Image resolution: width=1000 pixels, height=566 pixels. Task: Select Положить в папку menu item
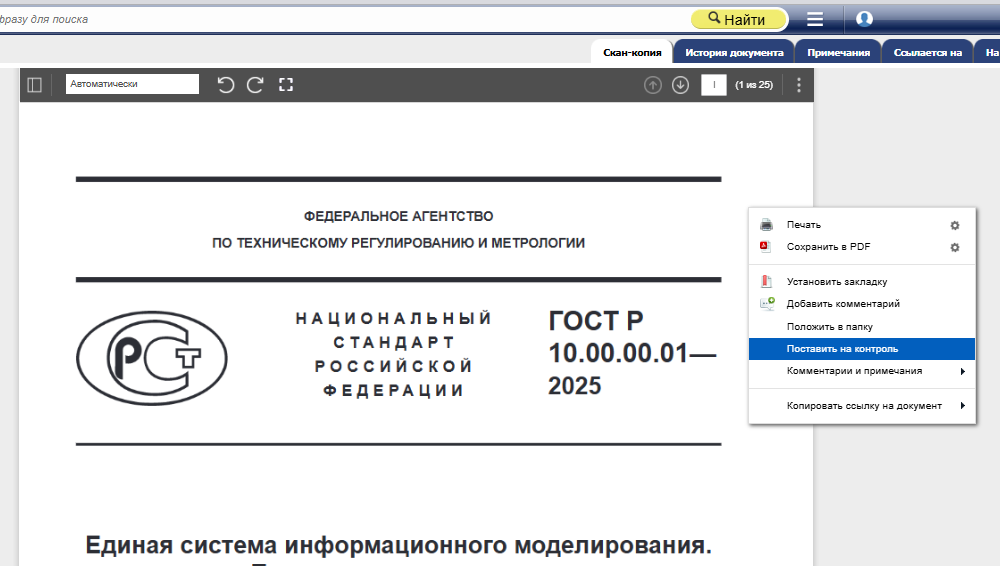[x=862, y=326]
